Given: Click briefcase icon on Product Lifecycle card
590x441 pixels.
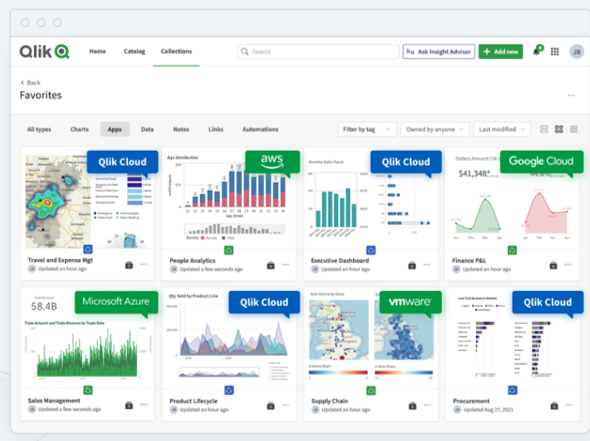Looking at the screenshot, I should [x=271, y=406].
